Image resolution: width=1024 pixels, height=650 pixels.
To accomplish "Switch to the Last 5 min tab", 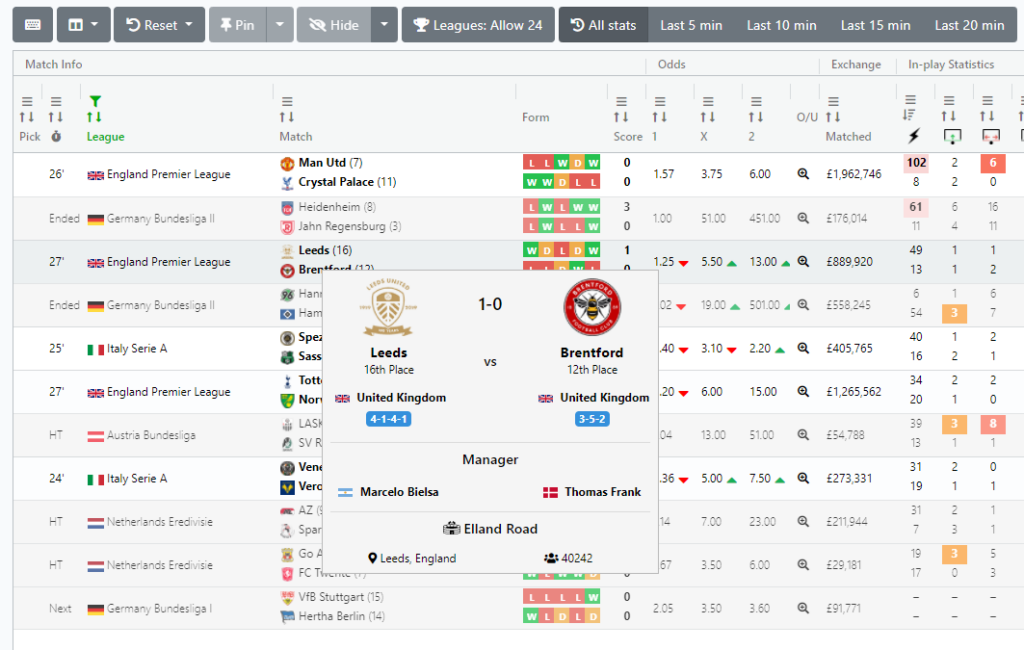I will click(690, 24).
